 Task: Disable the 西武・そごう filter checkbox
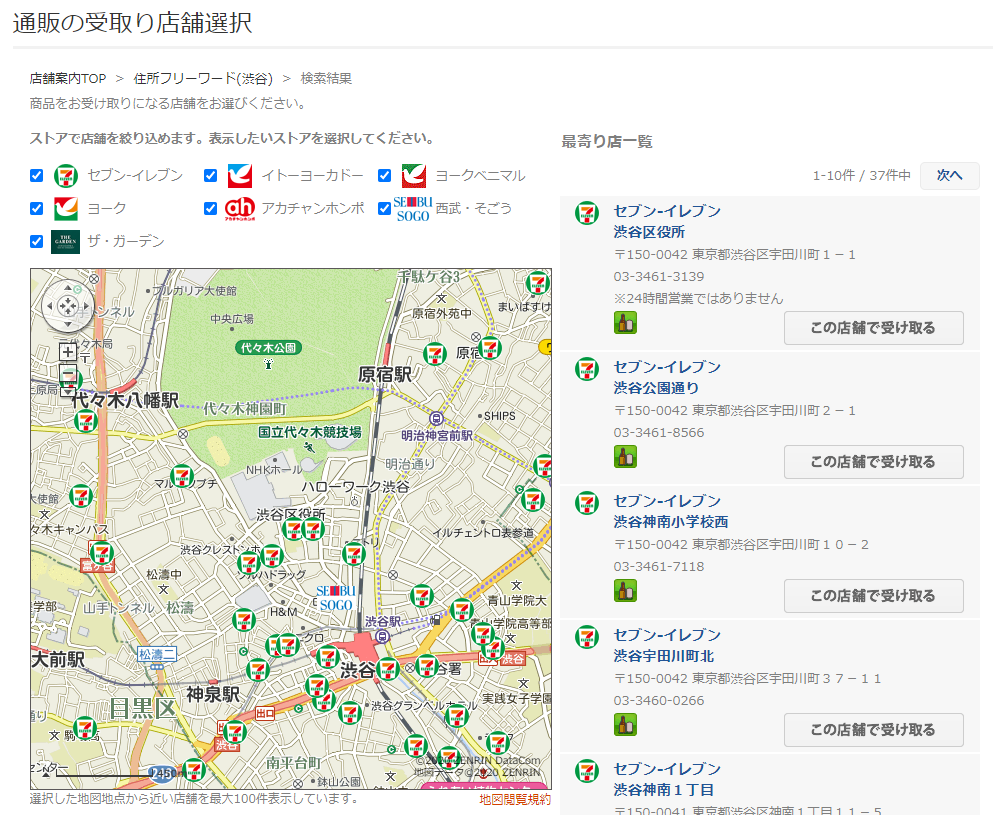click(384, 208)
